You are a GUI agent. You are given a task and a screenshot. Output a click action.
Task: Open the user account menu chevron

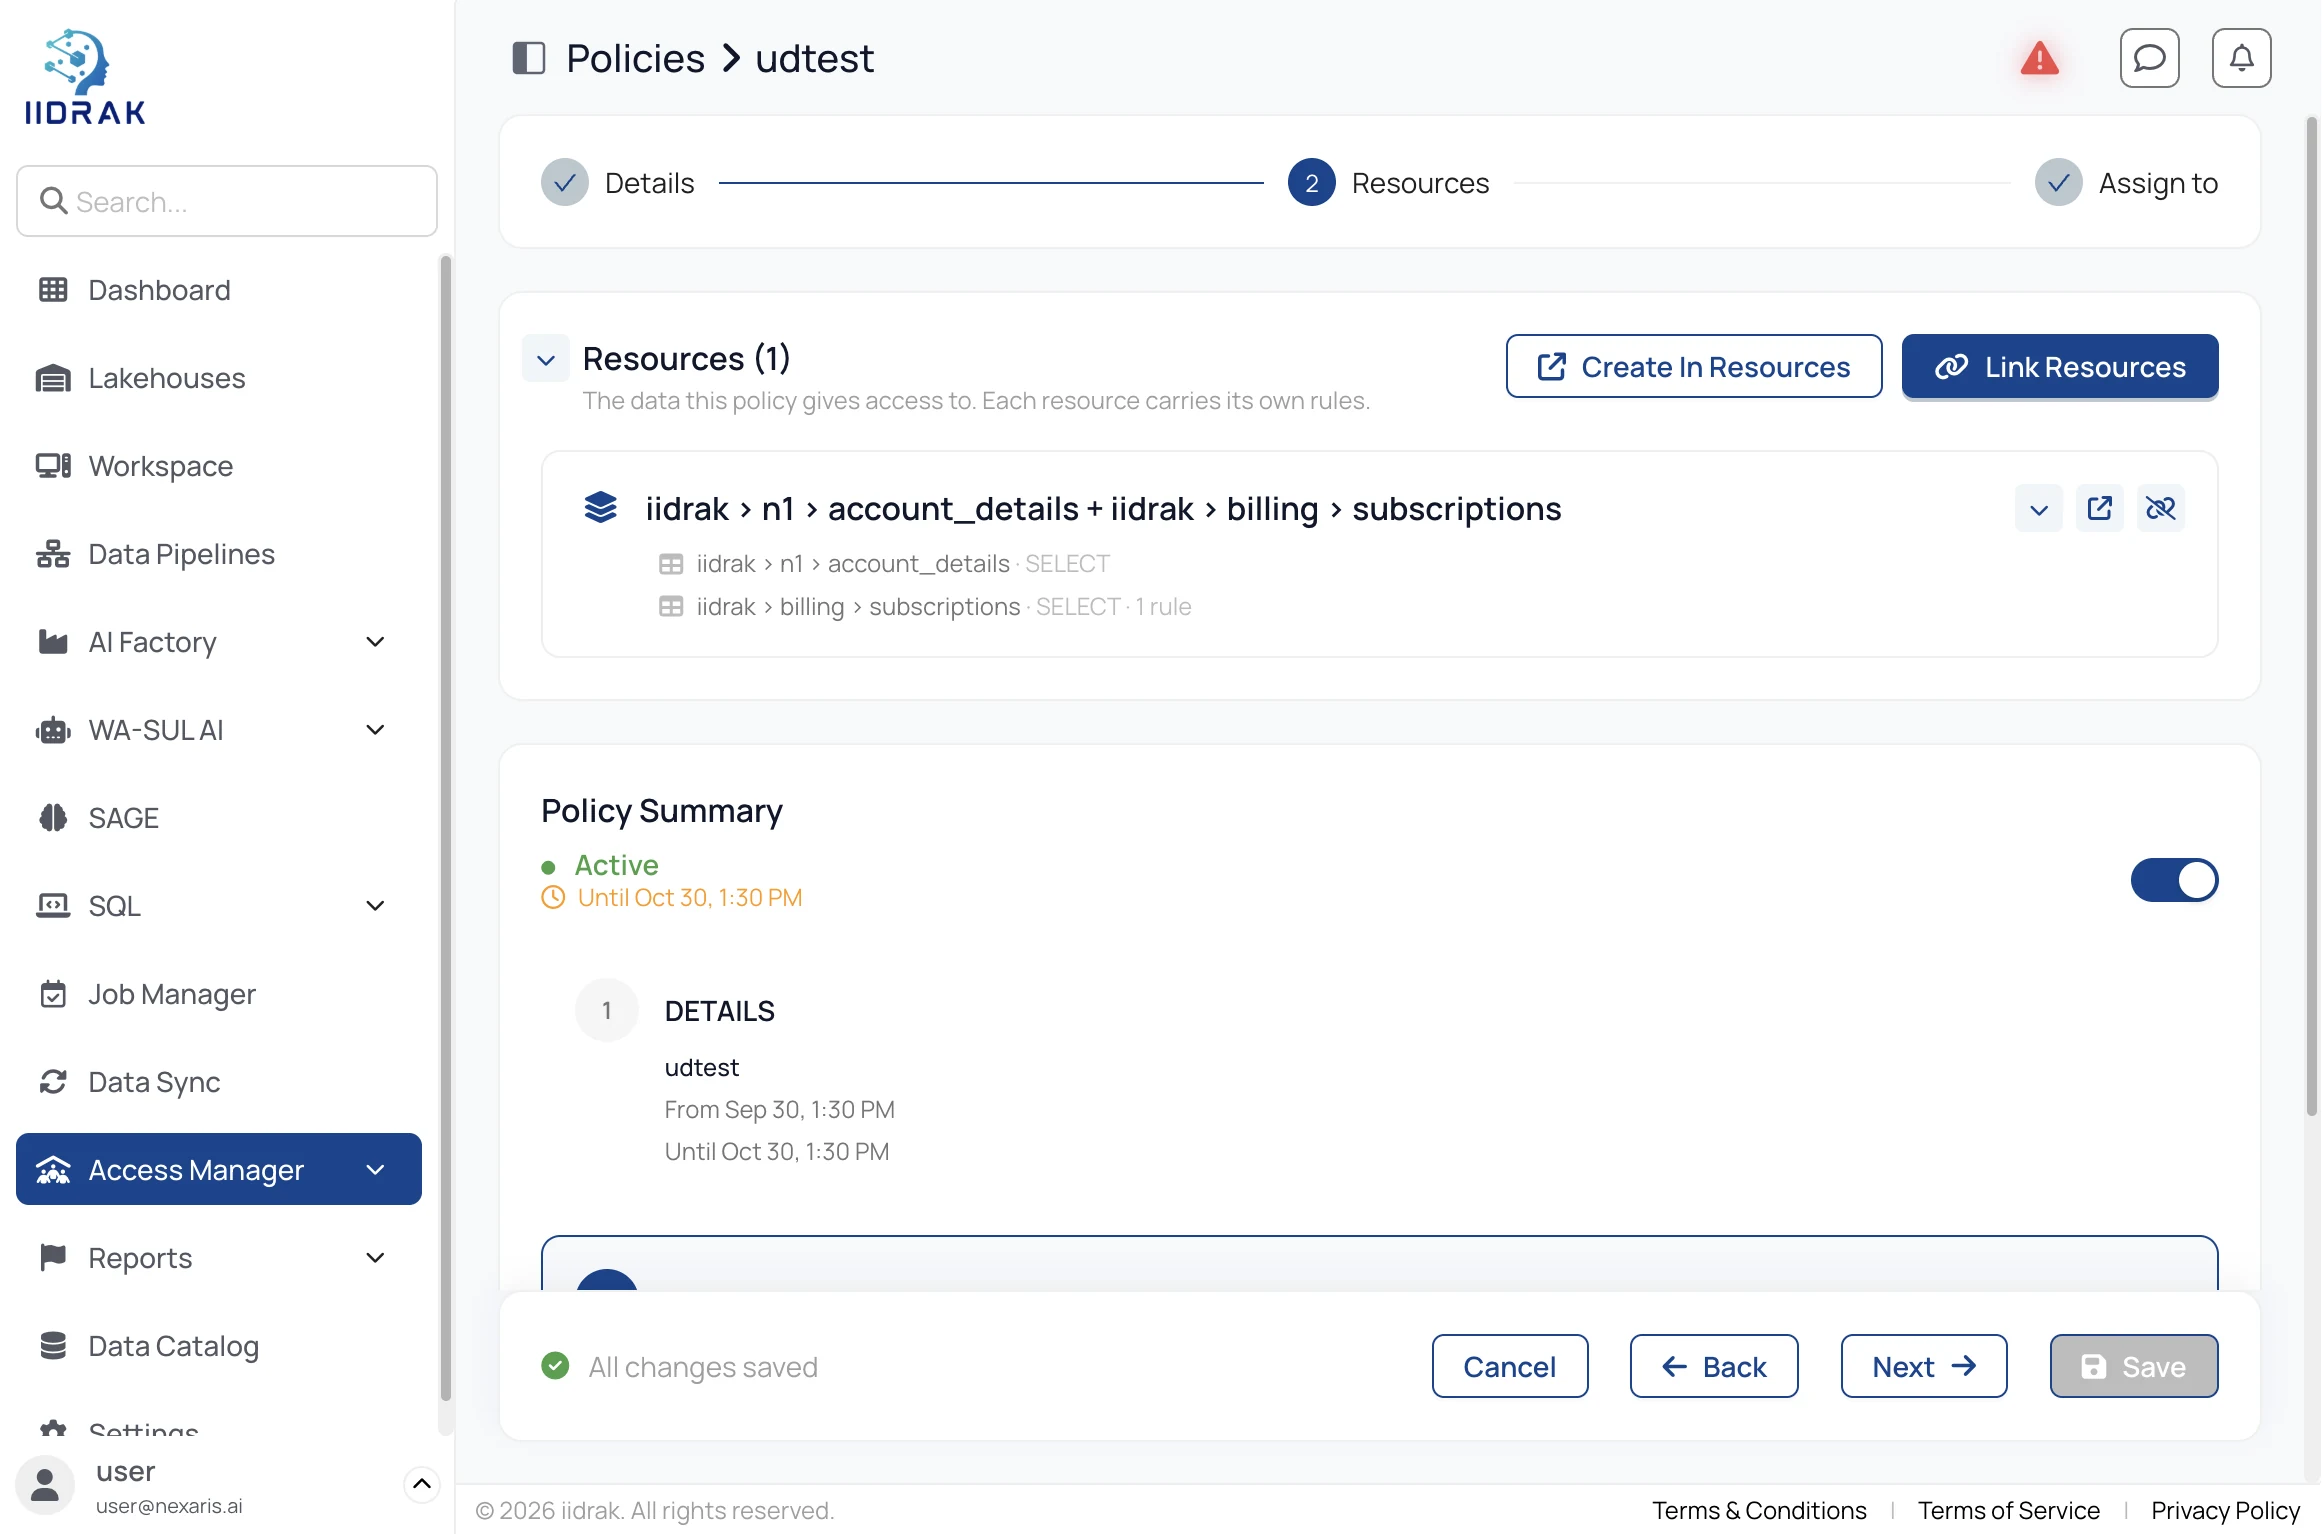tap(422, 1484)
